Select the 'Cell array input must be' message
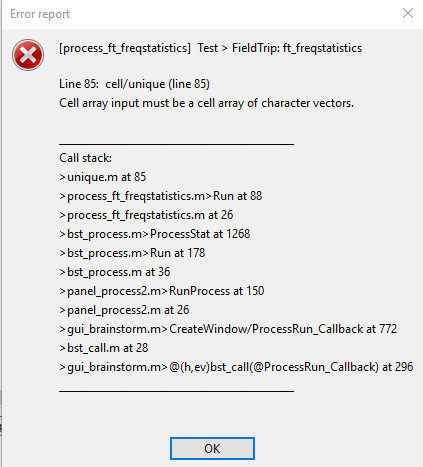423x467 pixels. [206, 103]
